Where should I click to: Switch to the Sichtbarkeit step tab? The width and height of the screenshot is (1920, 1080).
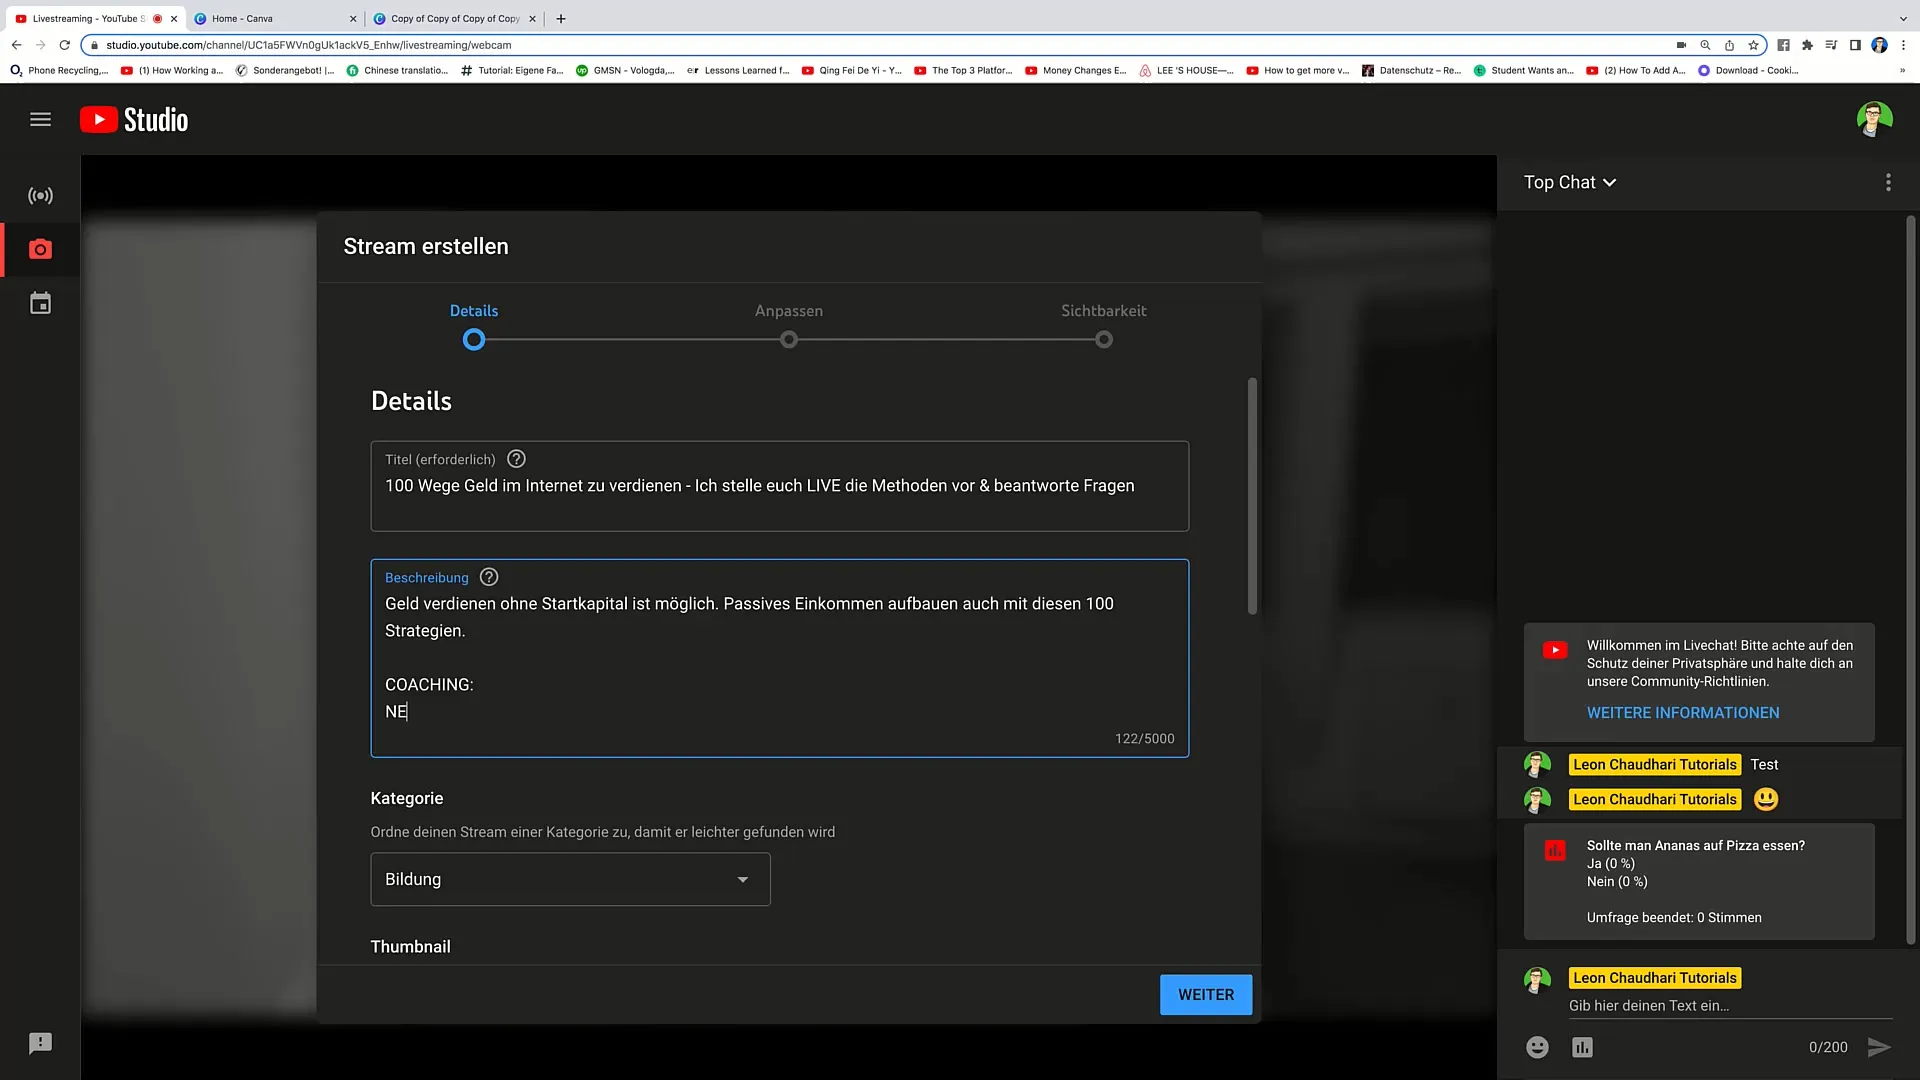pos(1104,311)
